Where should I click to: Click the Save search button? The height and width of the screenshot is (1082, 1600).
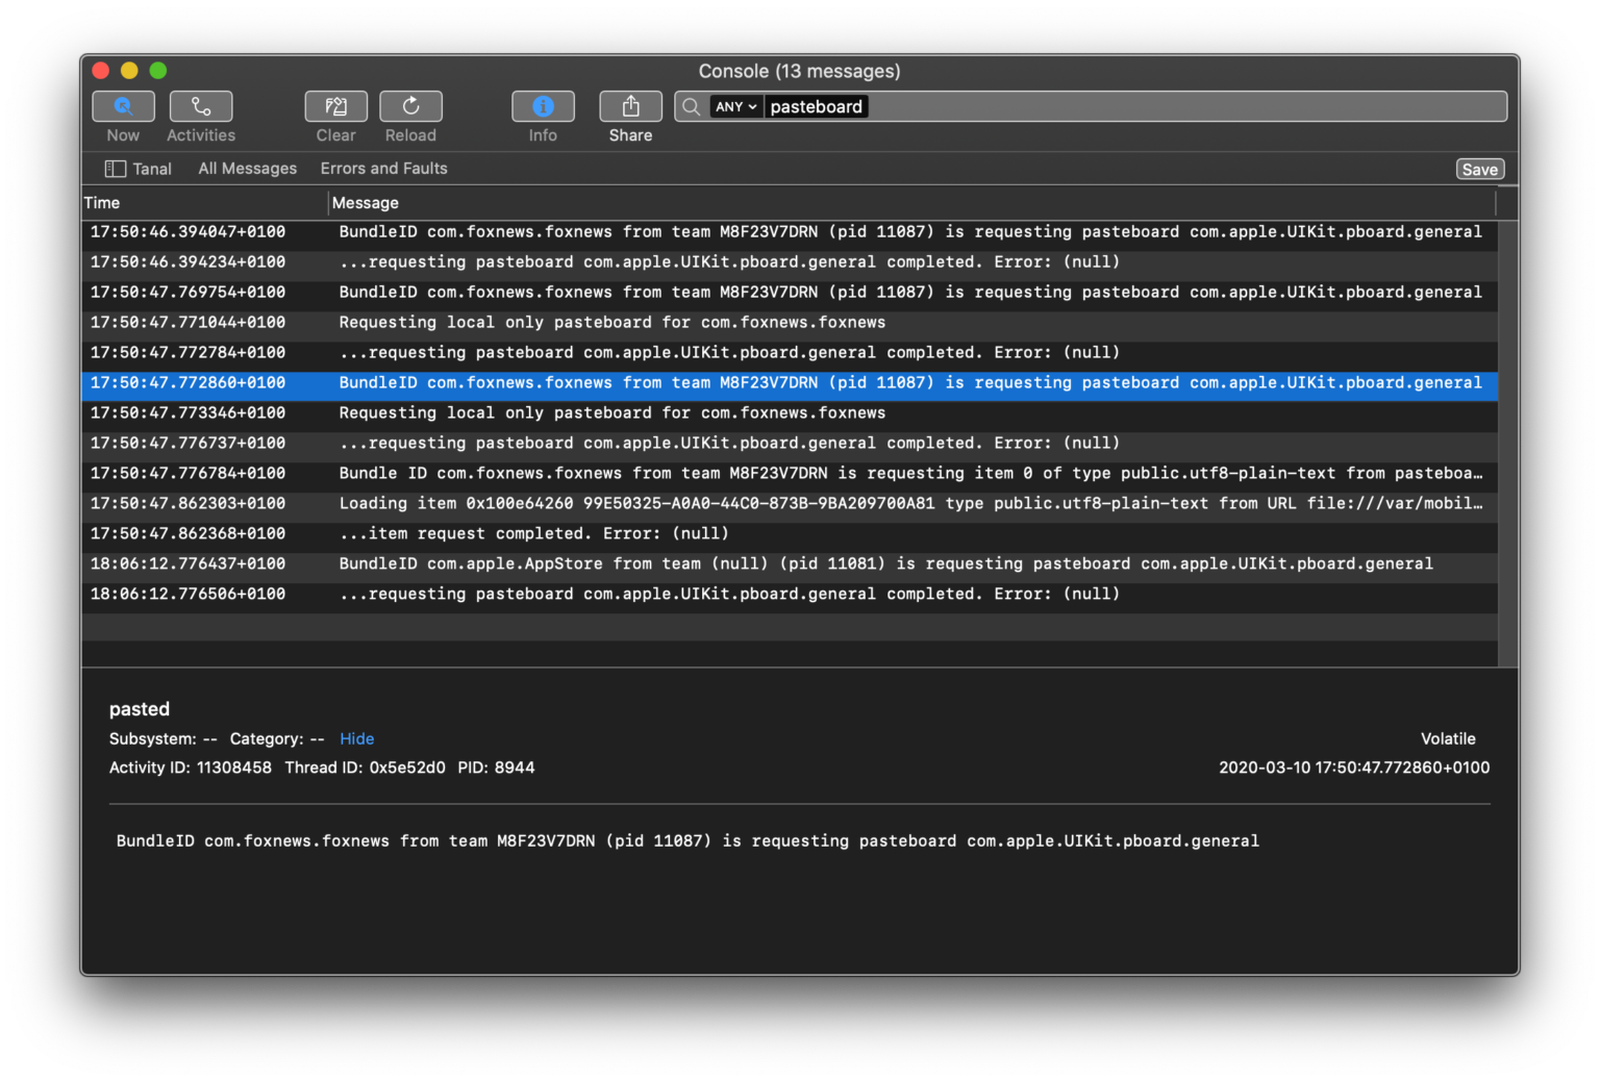pos(1479,168)
